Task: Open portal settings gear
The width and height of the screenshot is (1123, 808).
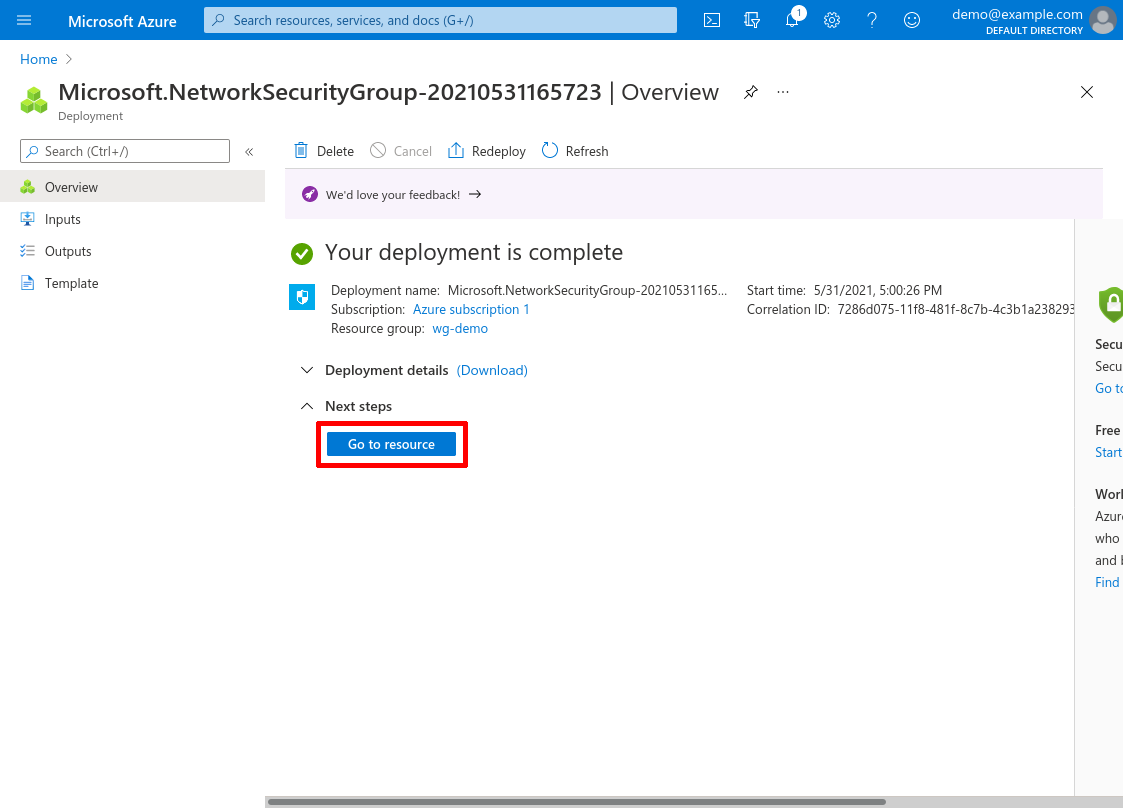Action: click(832, 20)
